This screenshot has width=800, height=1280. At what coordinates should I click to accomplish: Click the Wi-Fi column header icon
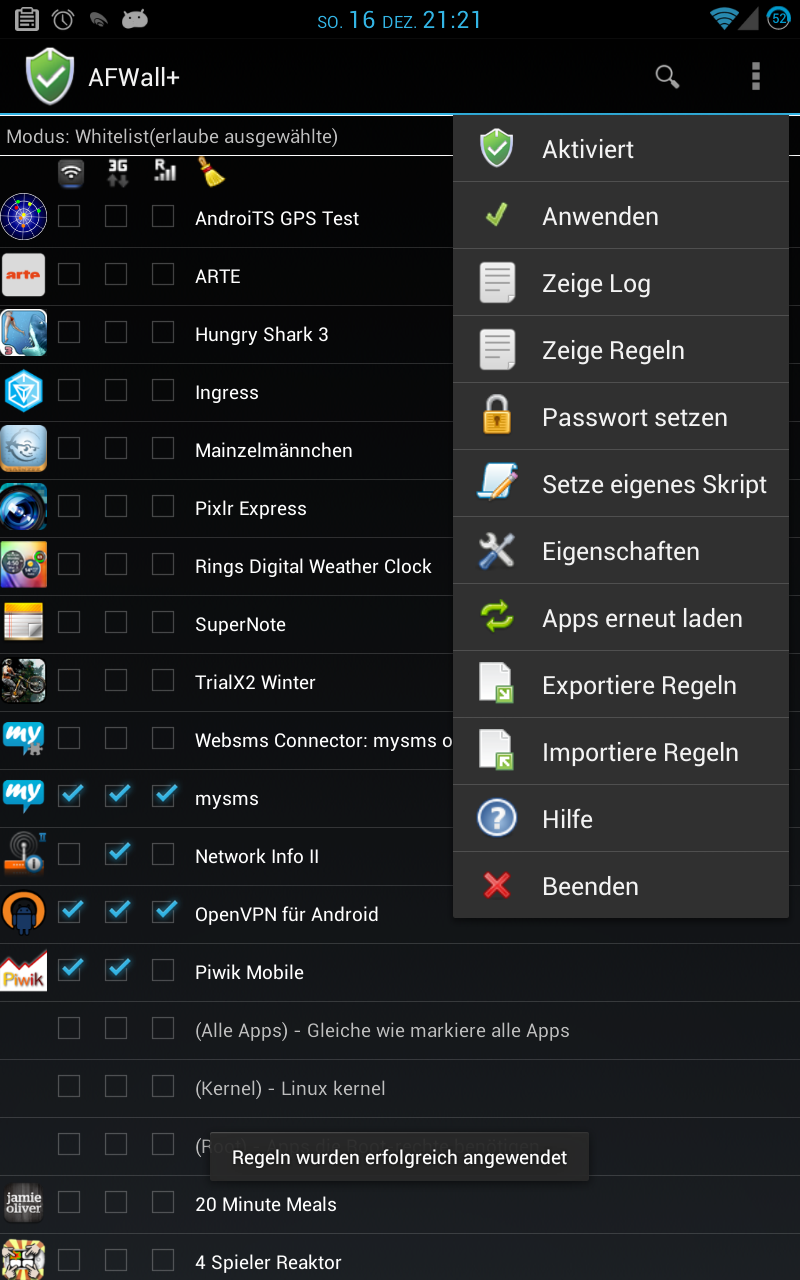tap(70, 172)
